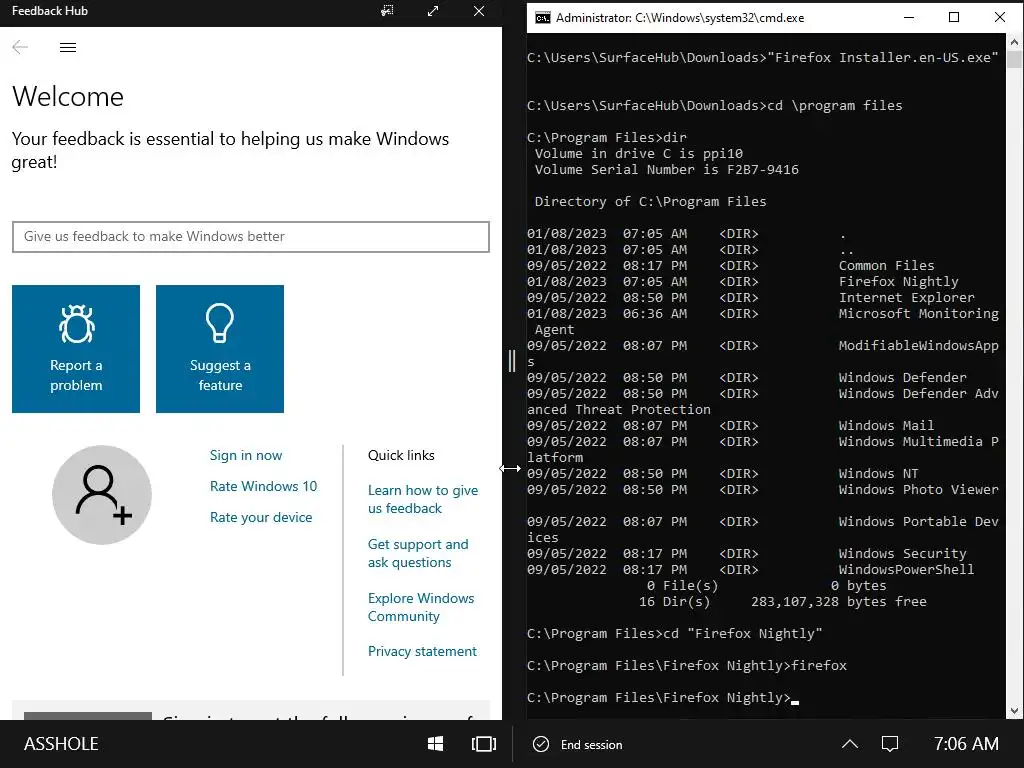Viewport: 1024px width, 768px height.
Task: Open Learn how to give us feedback
Action: 423,499
